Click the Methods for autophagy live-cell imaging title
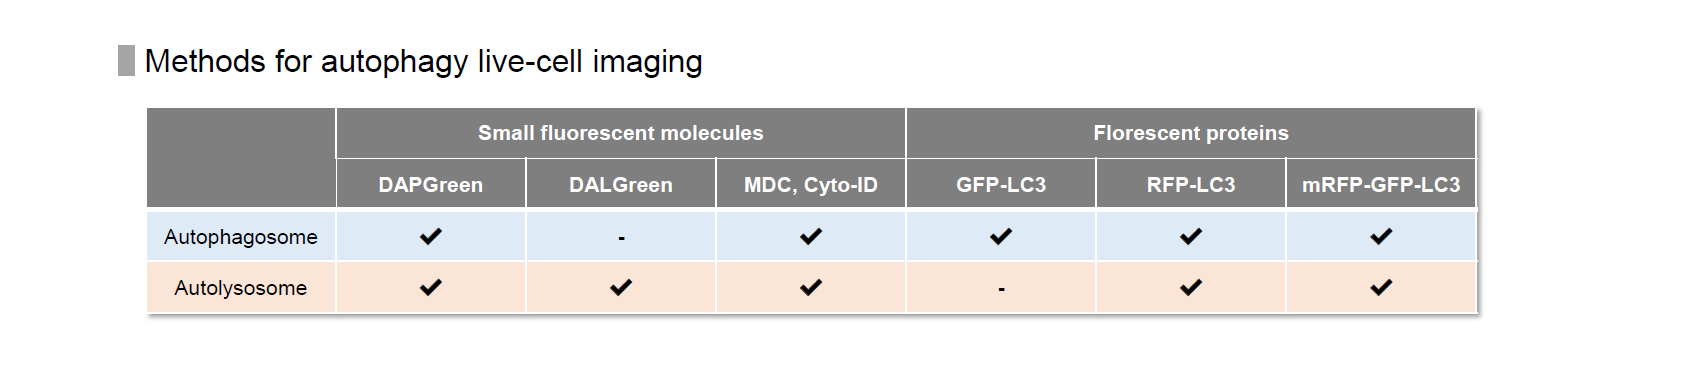Screen dimensions: 1687x374 [424, 61]
